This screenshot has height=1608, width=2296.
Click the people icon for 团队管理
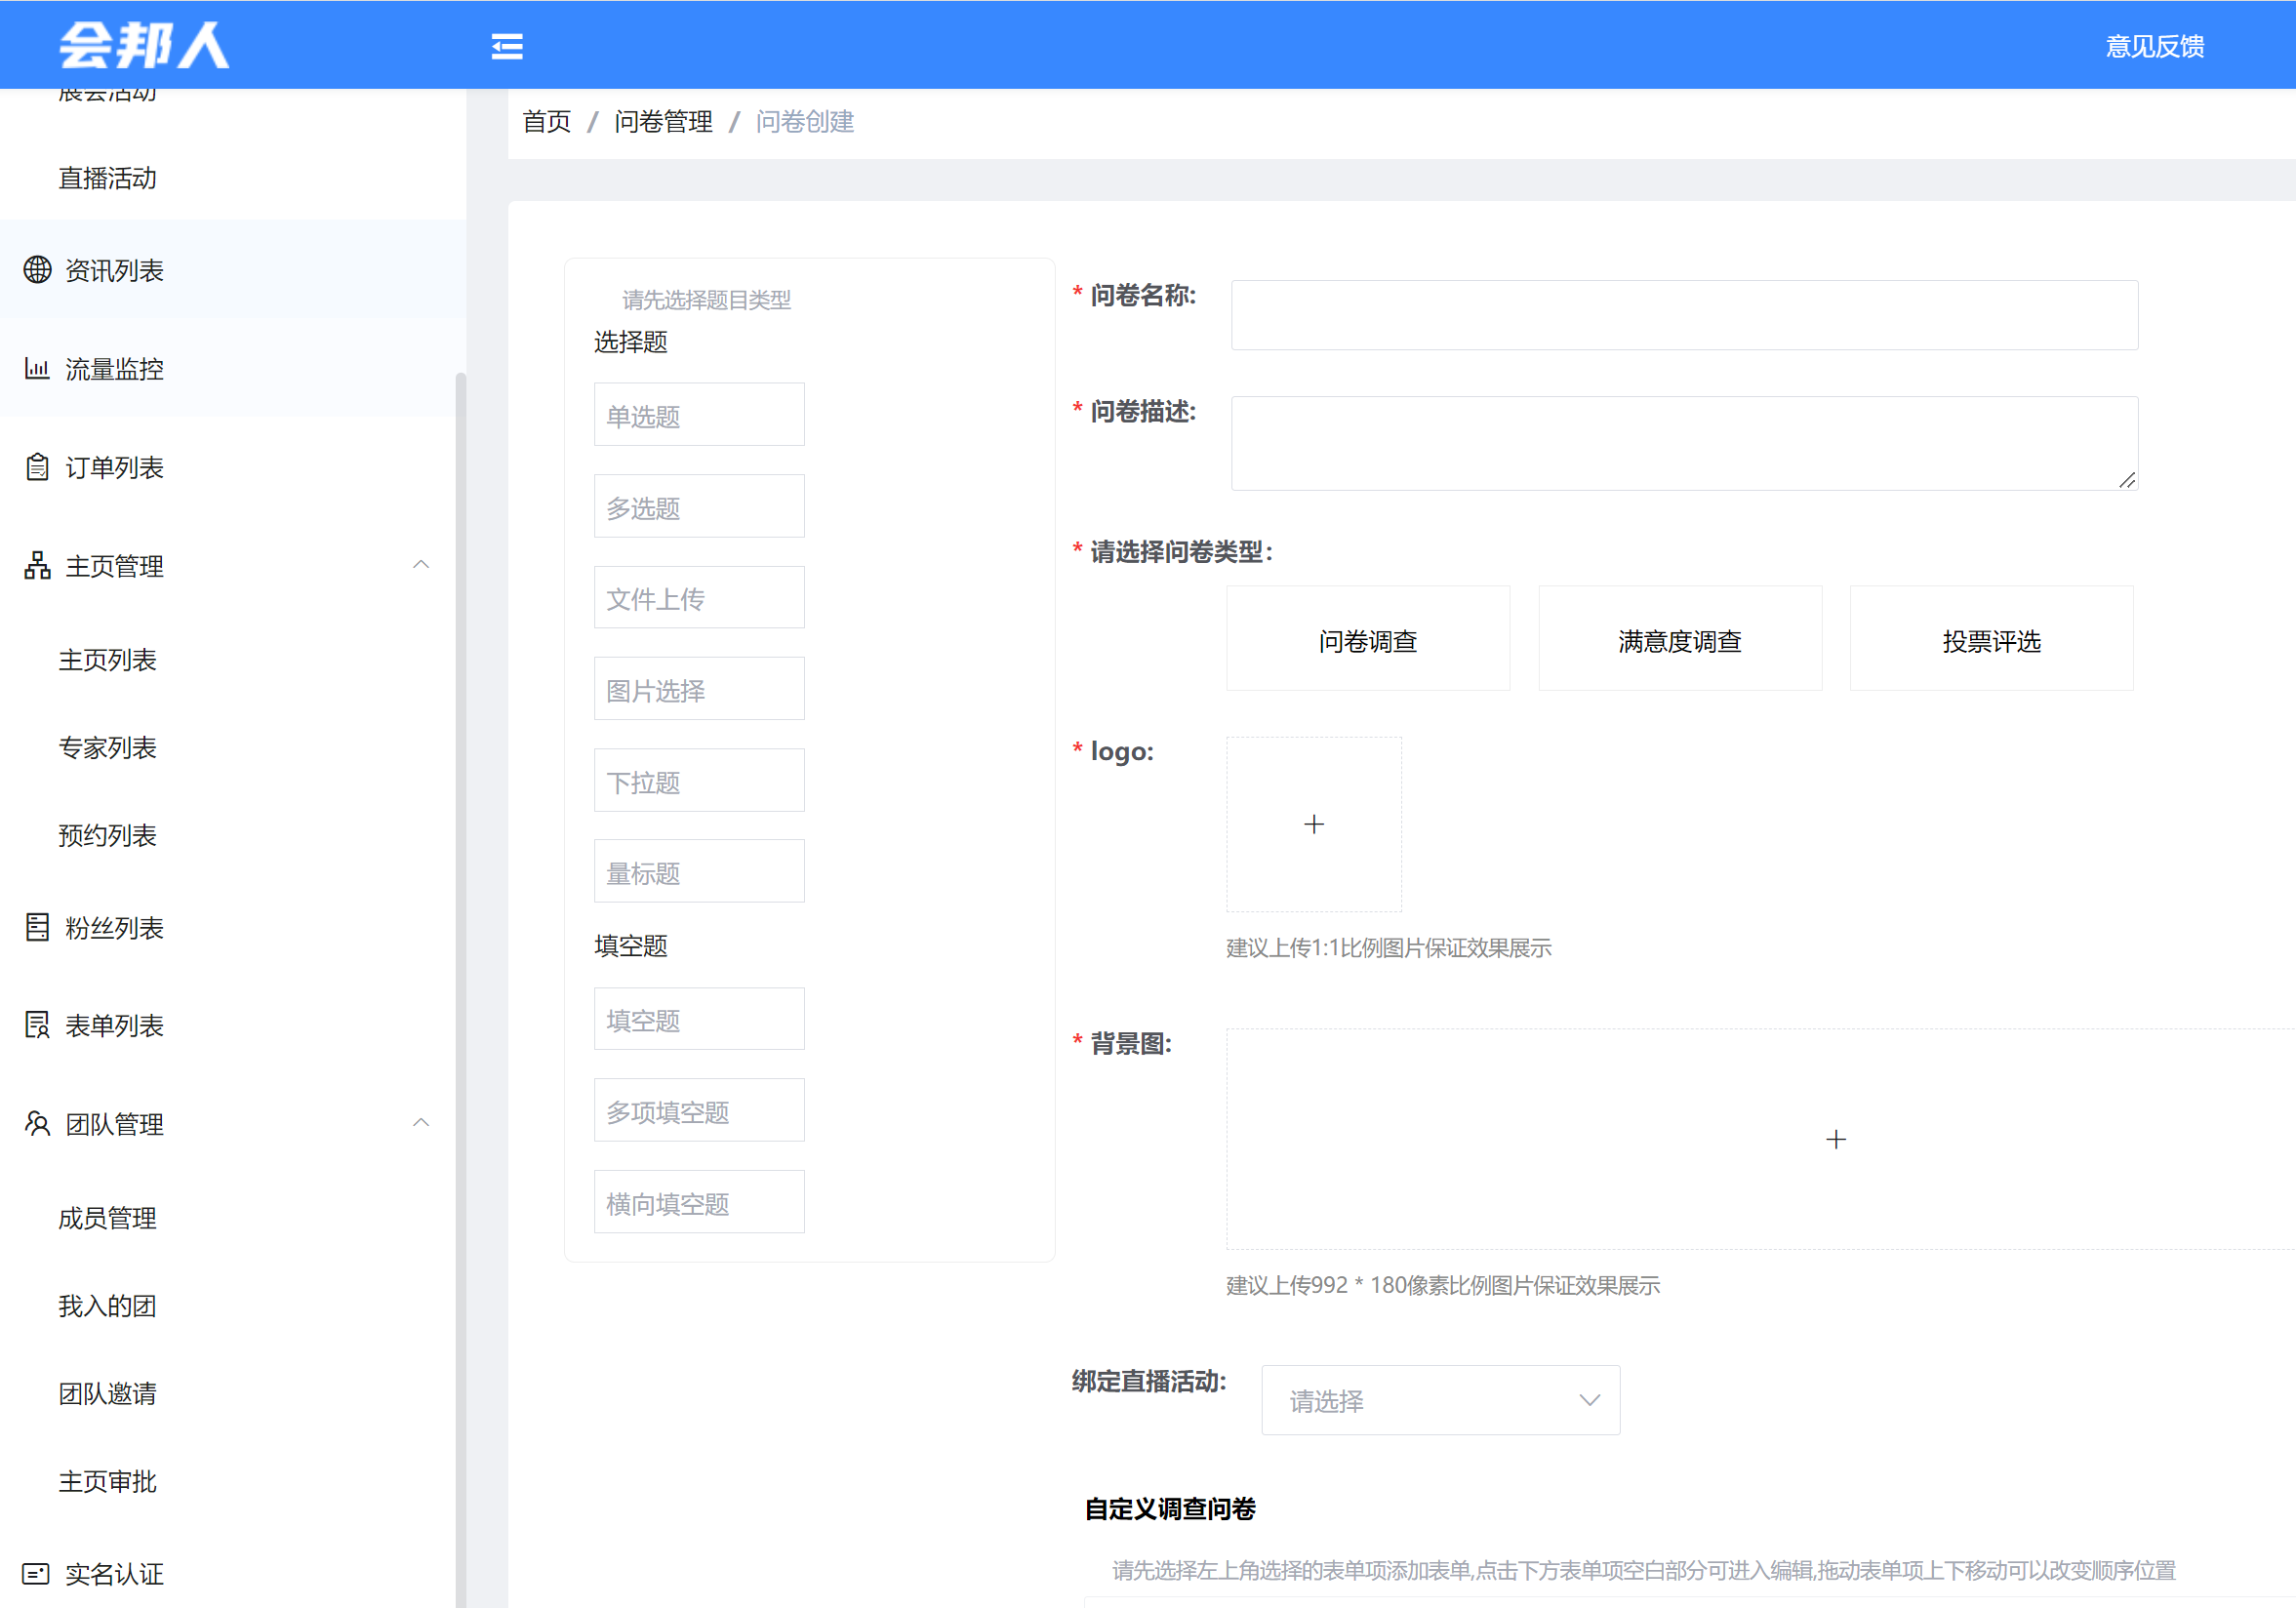[38, 1124]
